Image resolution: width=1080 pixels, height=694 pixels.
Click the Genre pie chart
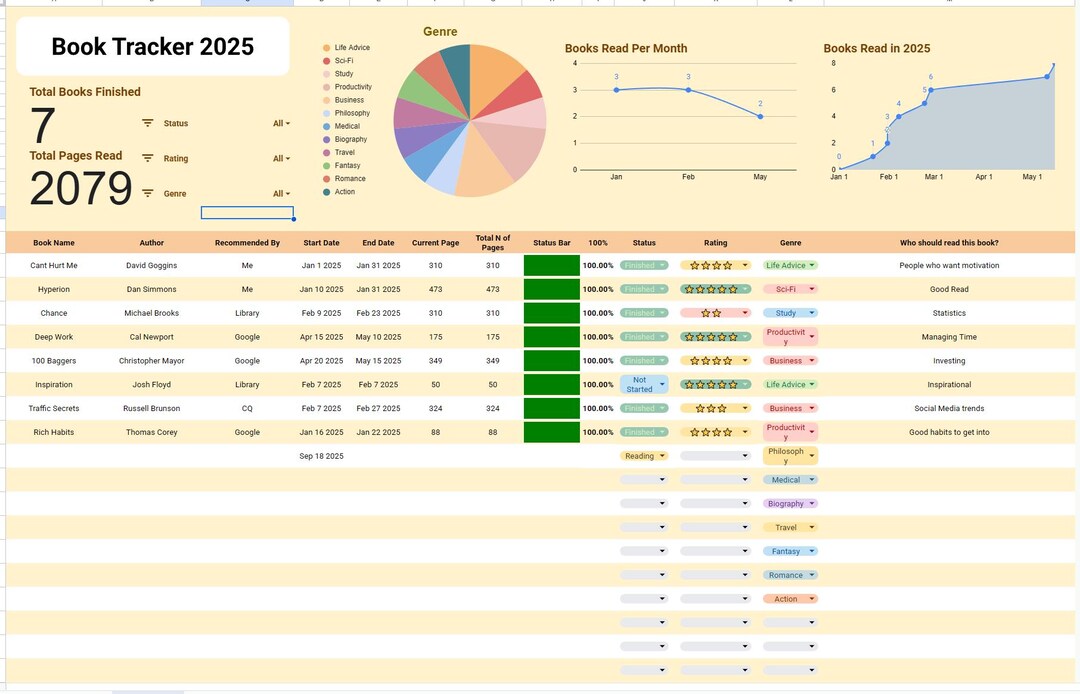pyautogui.click(x=470, y=120)
